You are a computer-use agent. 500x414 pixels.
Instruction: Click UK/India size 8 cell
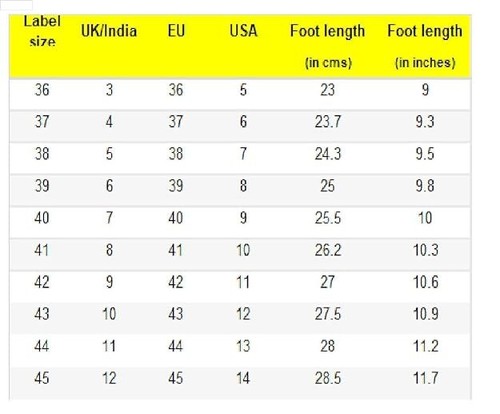pos(109,250)
